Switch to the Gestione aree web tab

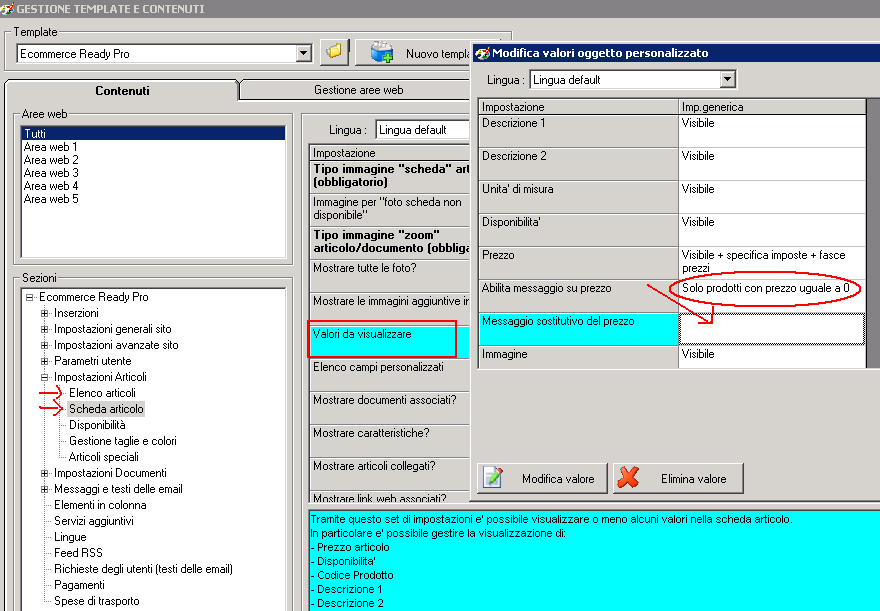pyautogui.click(x=358, y=90)
